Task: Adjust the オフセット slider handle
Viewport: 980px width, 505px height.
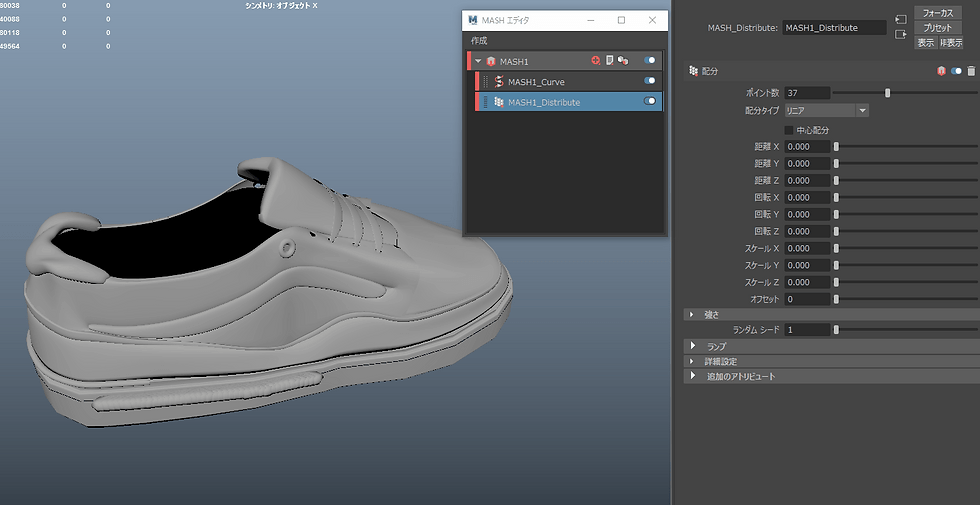Action: click(836, 299)
